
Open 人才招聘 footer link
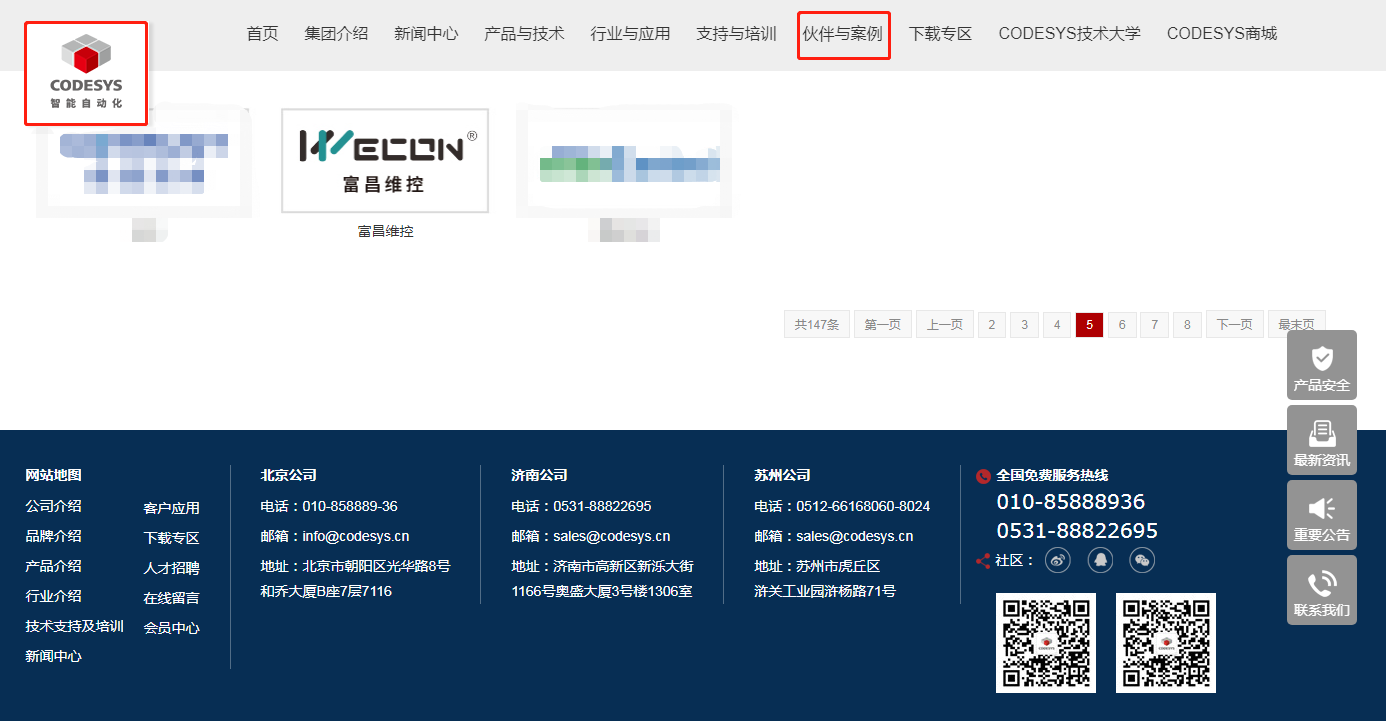(x=171, y=568)
